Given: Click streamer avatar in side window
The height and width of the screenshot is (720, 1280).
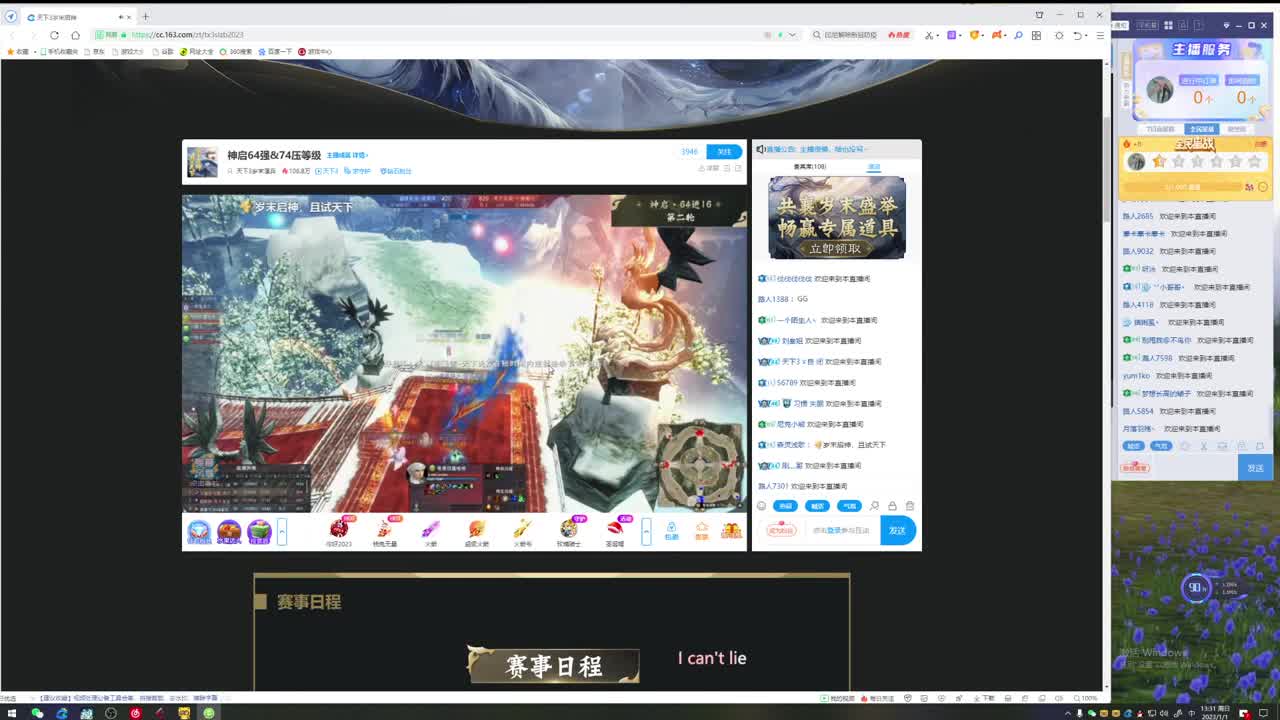Looking at the screenshot, I should pos(1160,90).
